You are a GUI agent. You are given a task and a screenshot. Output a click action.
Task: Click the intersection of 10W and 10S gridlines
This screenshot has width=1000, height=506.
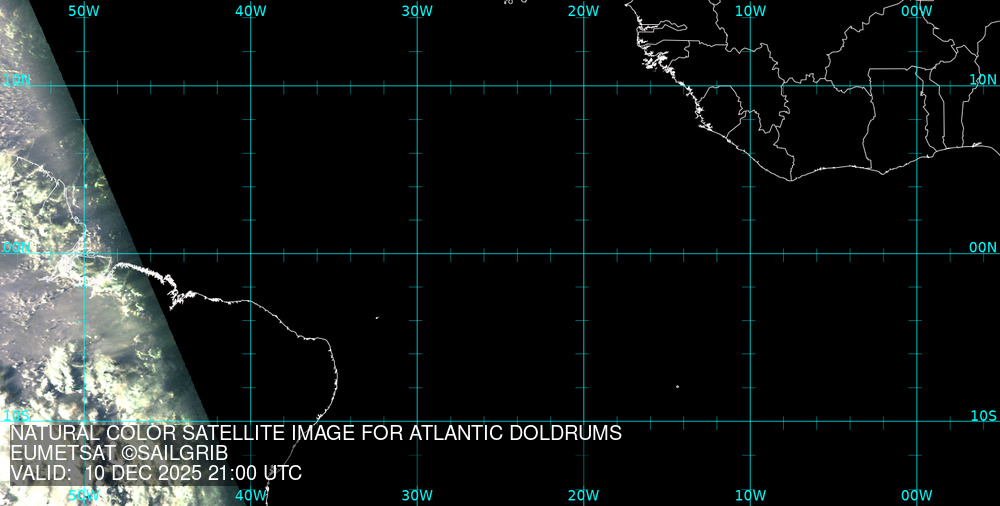(750, 421)
